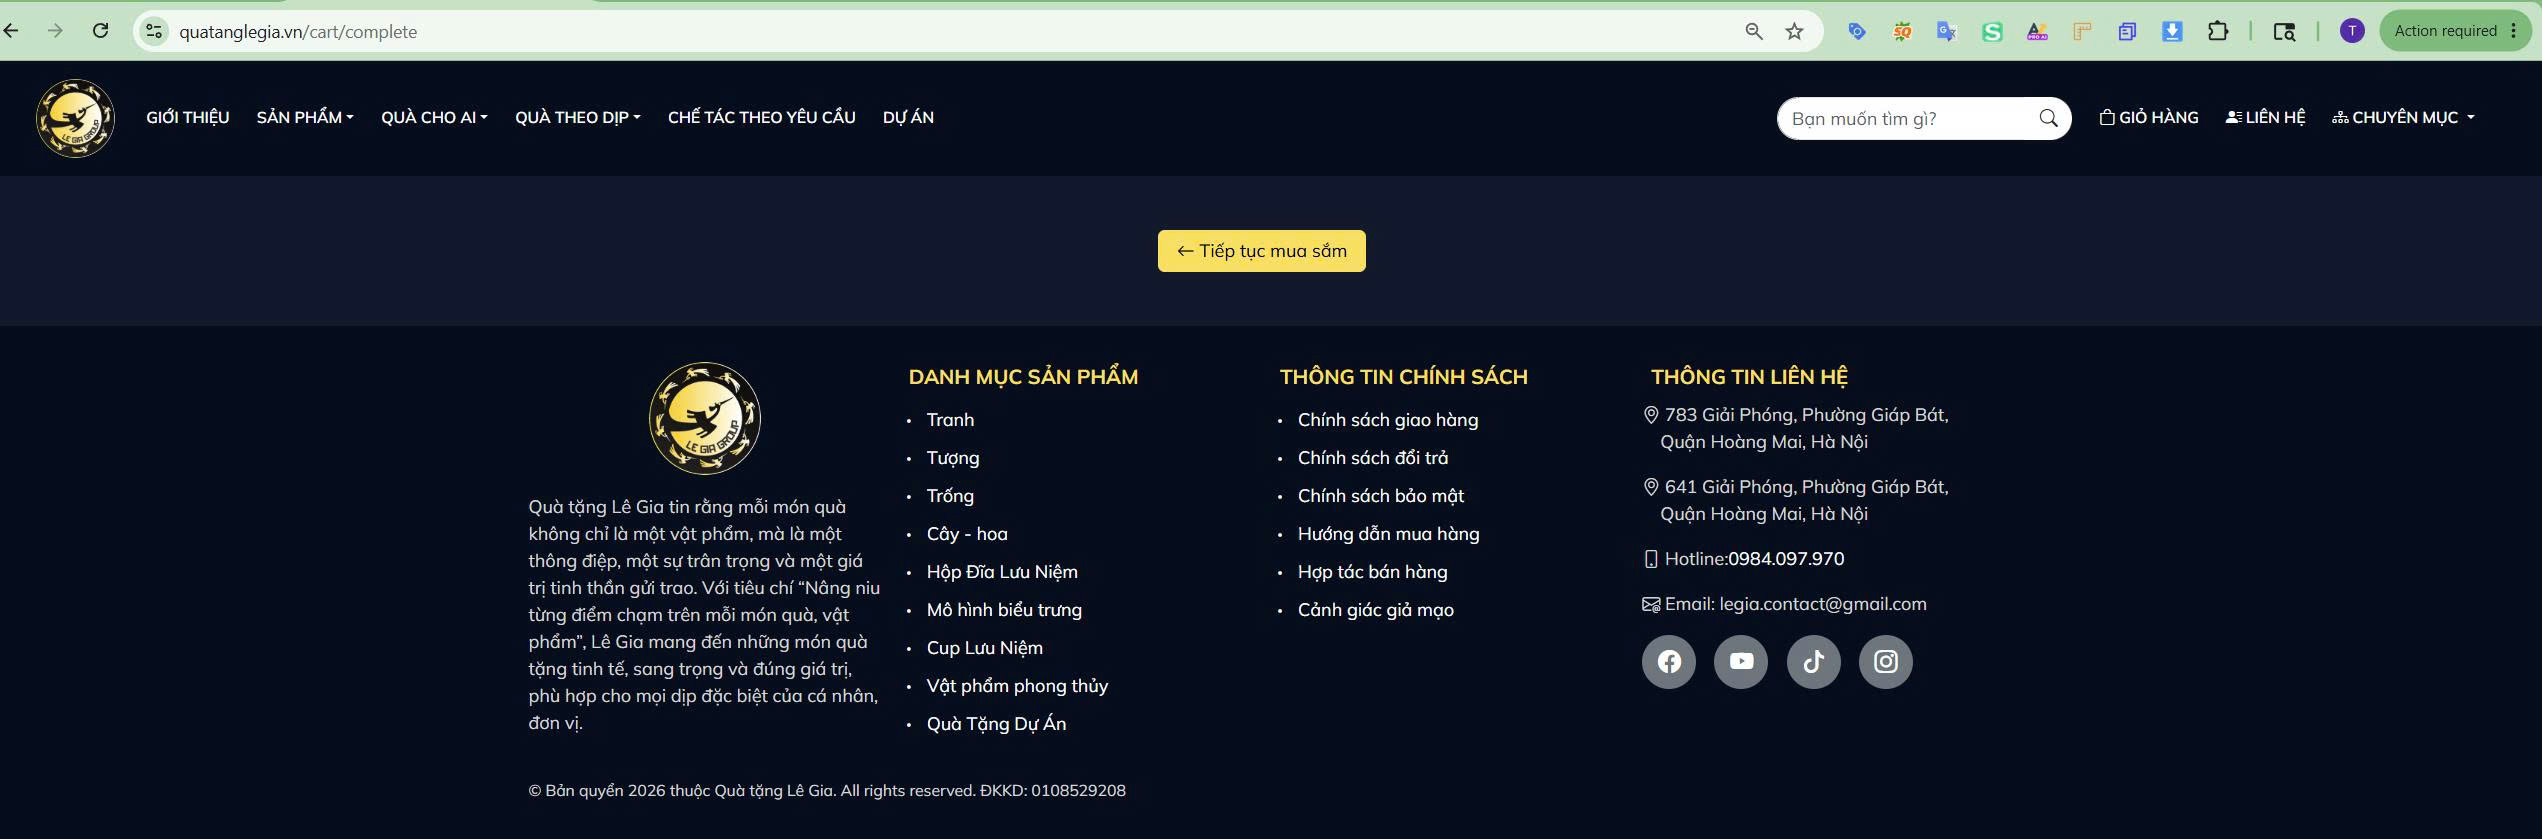Expand the CHUYÊN MỤC dropdown
2542x839 pixels.
2403,117
